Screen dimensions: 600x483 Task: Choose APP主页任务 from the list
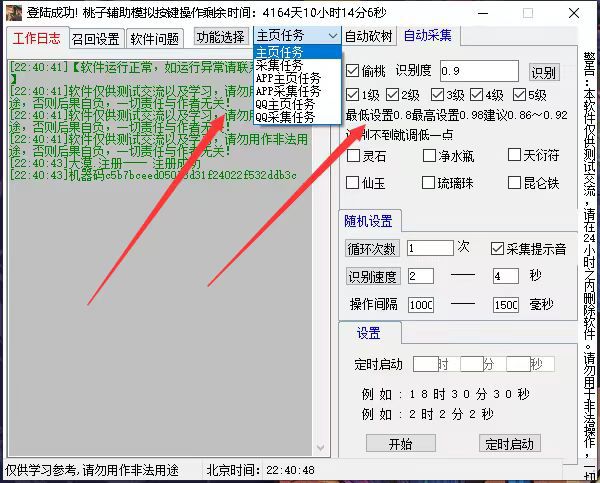coord(297,78)
